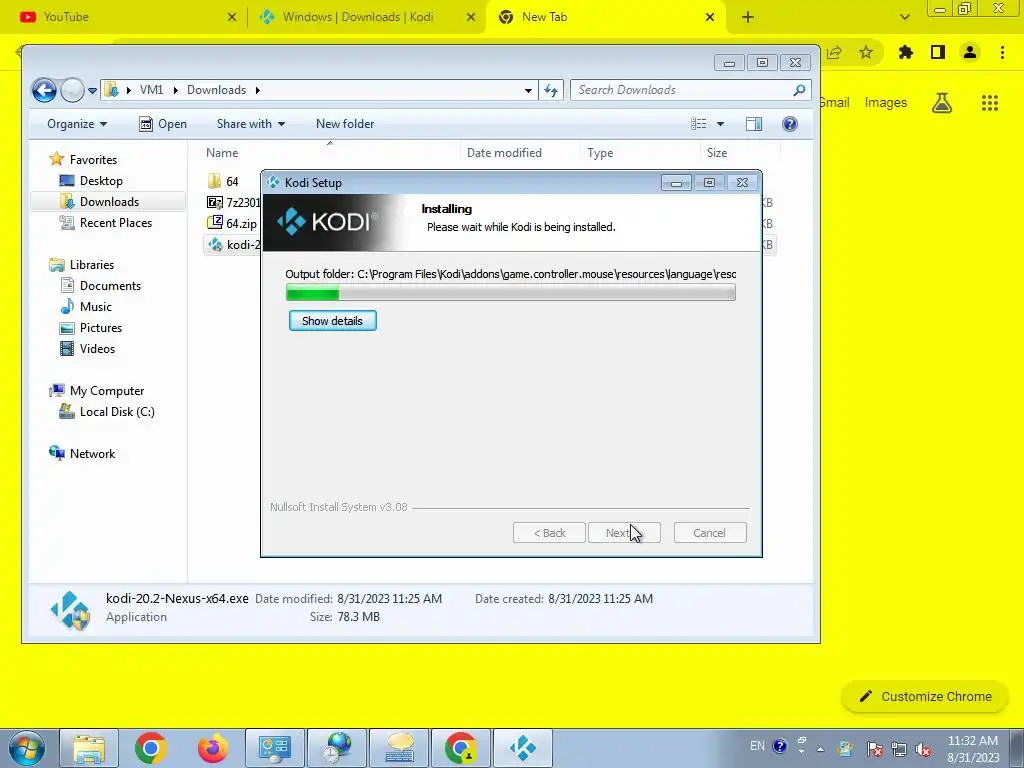Screen dimensions: 1024x768
Task: Open Search Labs flask icon
Action: click(942, 103)
